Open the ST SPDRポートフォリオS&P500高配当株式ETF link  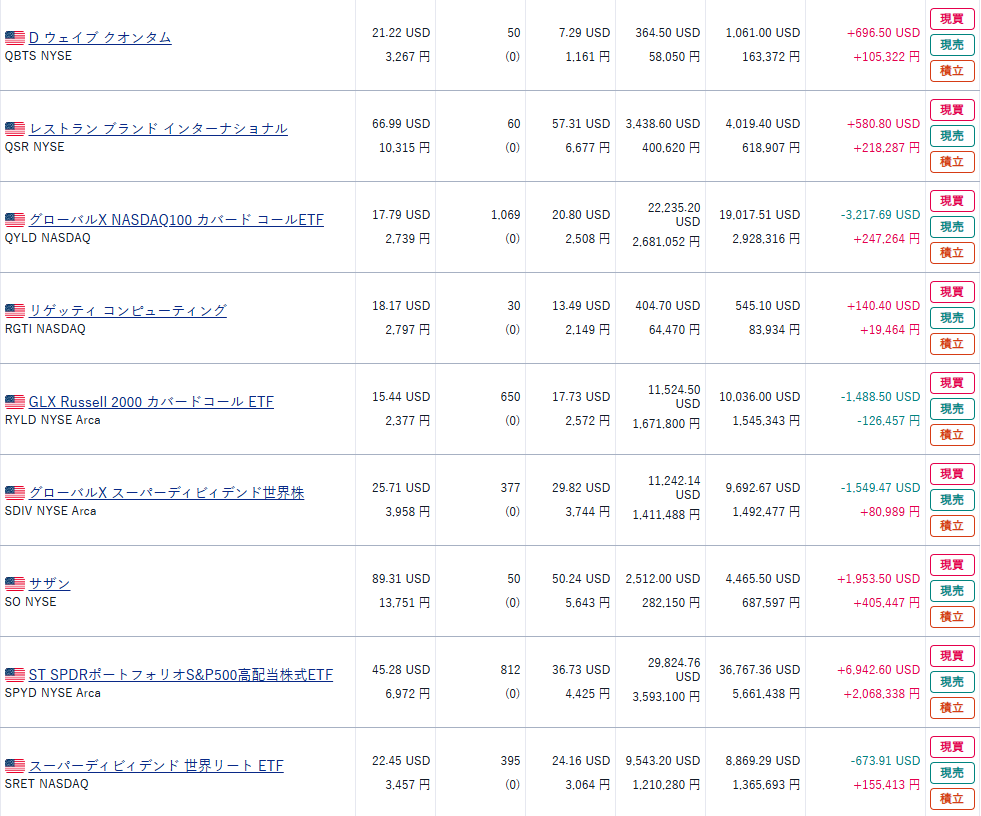[180, 675]
